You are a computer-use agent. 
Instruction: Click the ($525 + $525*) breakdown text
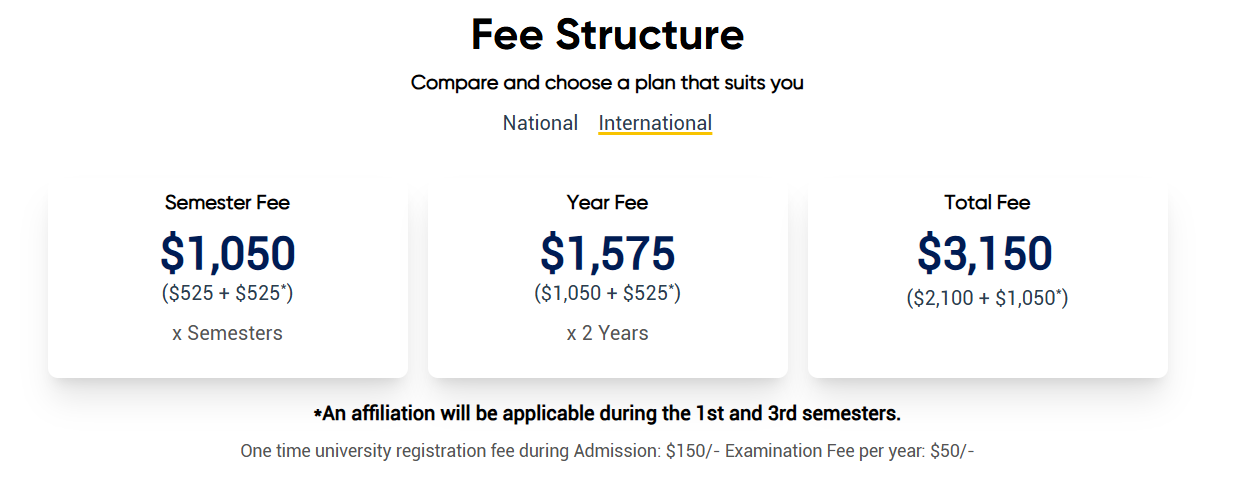coord(227,293)
